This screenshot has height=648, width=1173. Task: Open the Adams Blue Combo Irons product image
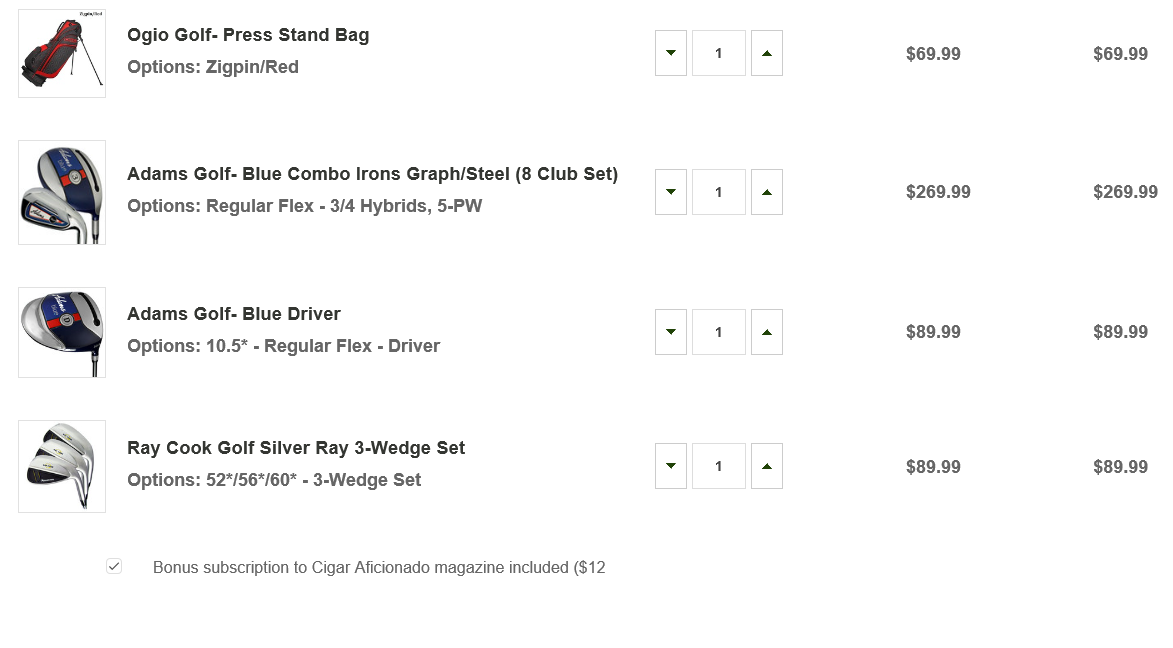tap(62, 192)
